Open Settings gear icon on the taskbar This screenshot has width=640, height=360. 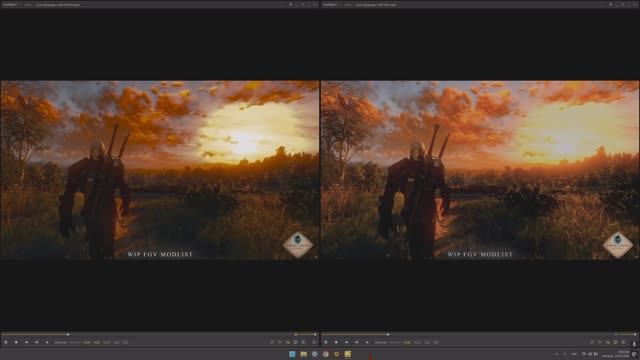click(314, 354)
